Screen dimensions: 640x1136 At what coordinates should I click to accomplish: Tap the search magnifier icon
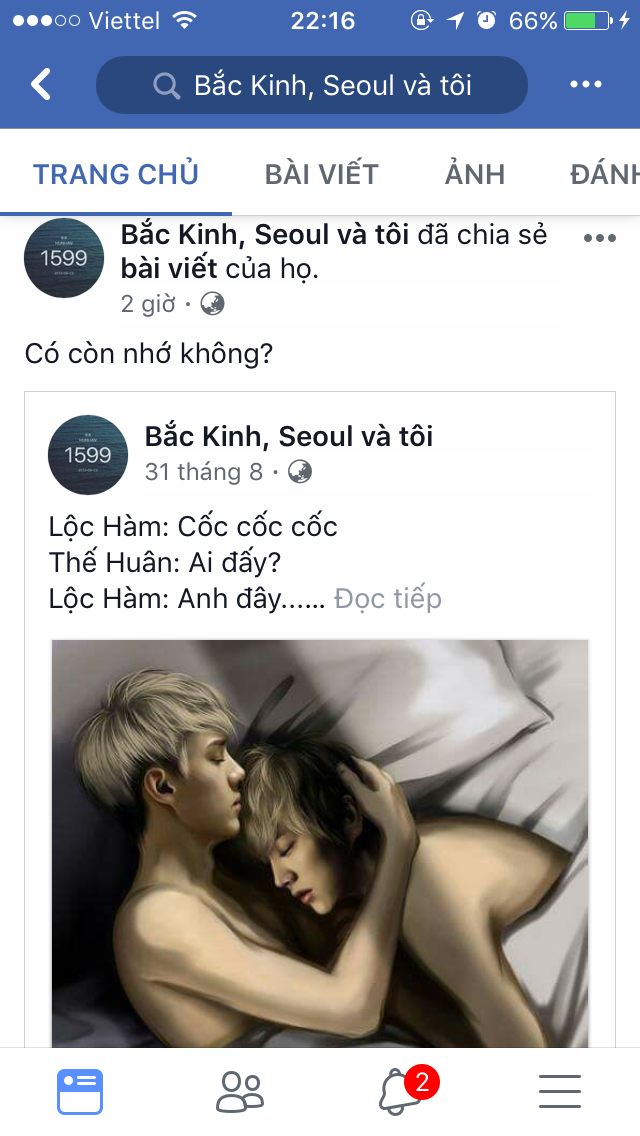167,86
